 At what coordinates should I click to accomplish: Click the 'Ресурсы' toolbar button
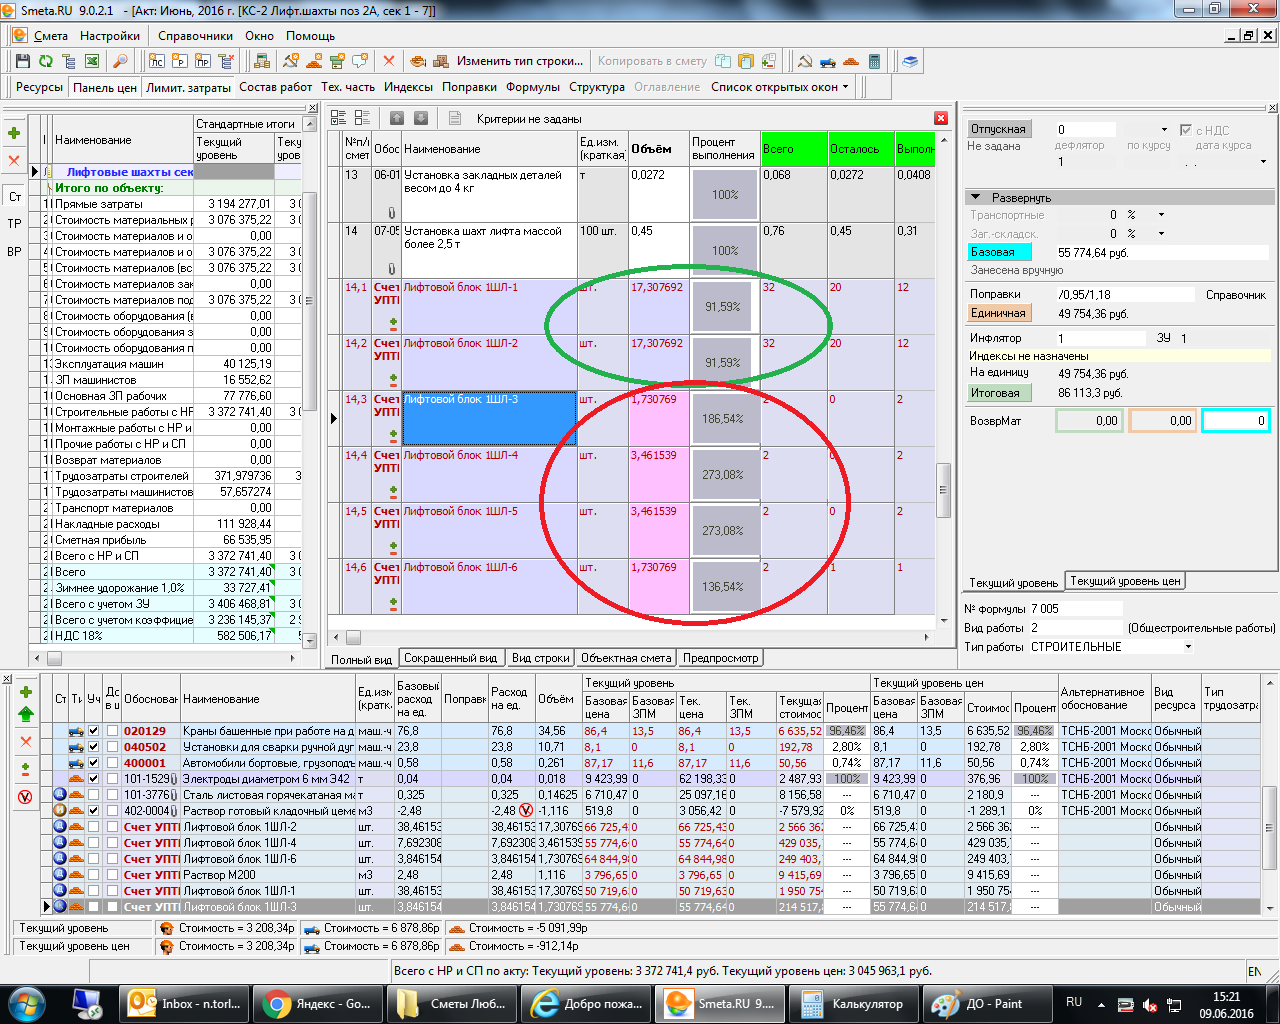tap(39, 87)
